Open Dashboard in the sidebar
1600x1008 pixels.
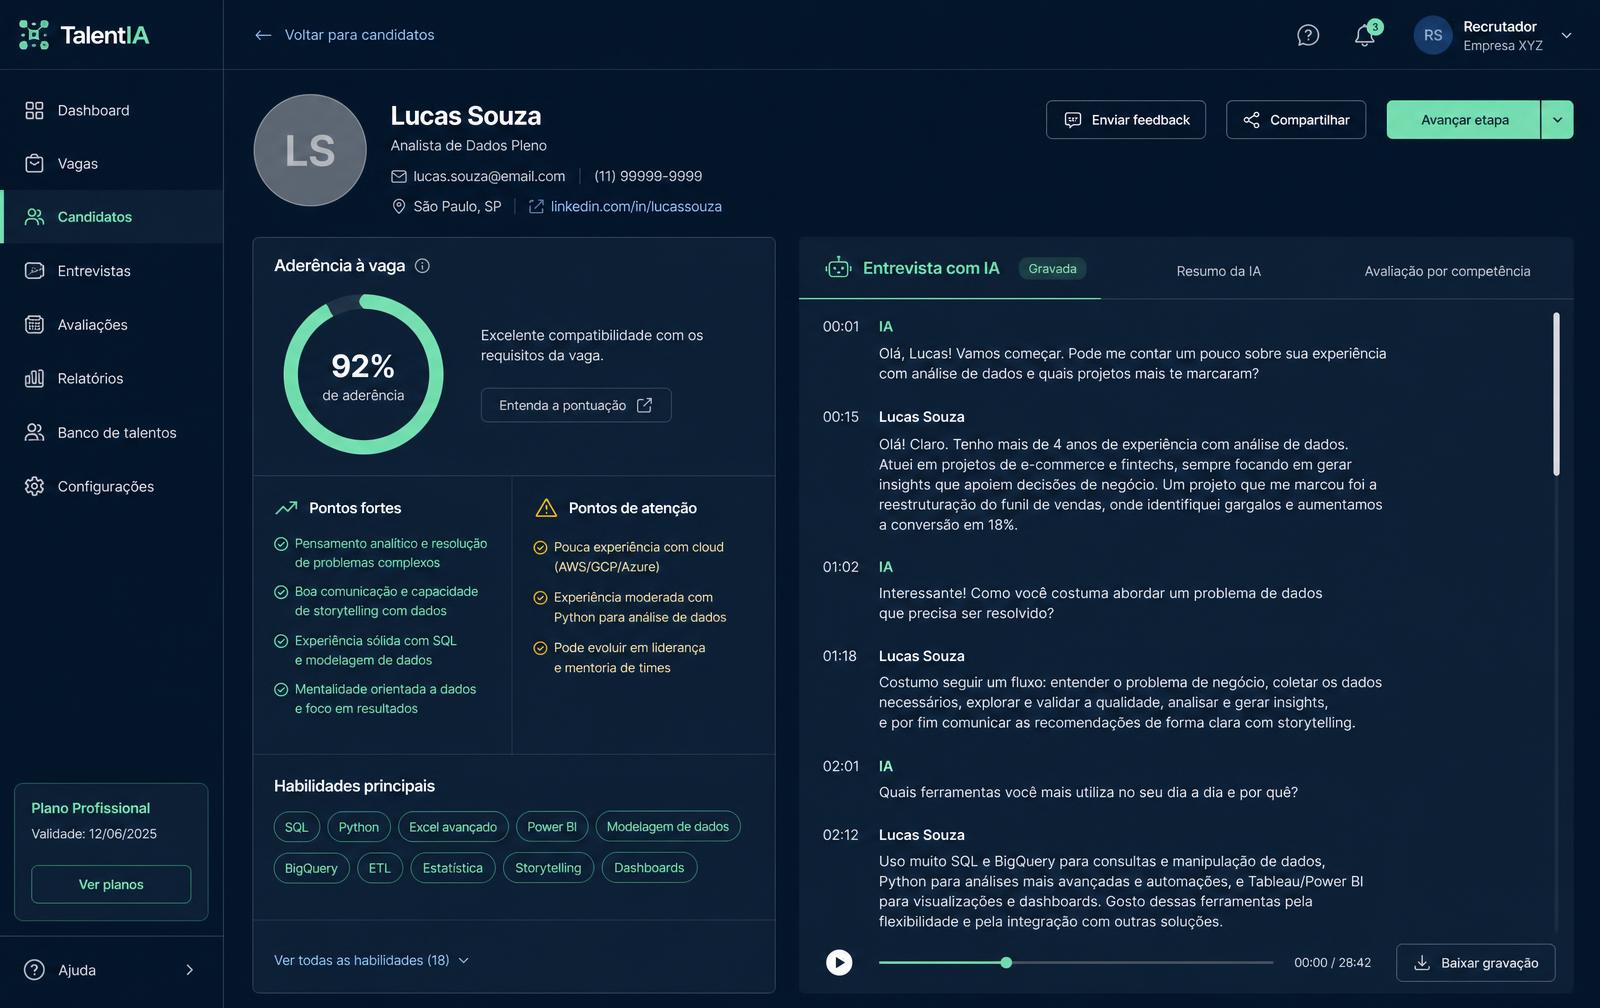coord(112,110)
